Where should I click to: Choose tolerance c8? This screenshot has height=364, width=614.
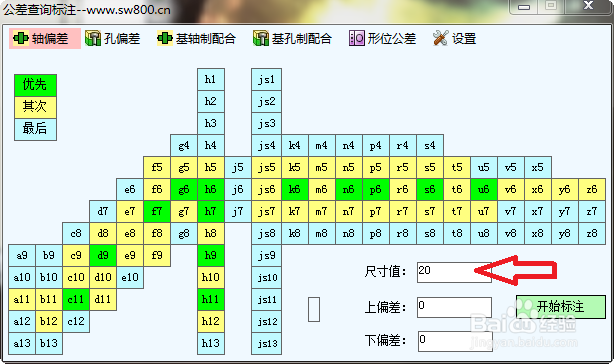point(76,234)
